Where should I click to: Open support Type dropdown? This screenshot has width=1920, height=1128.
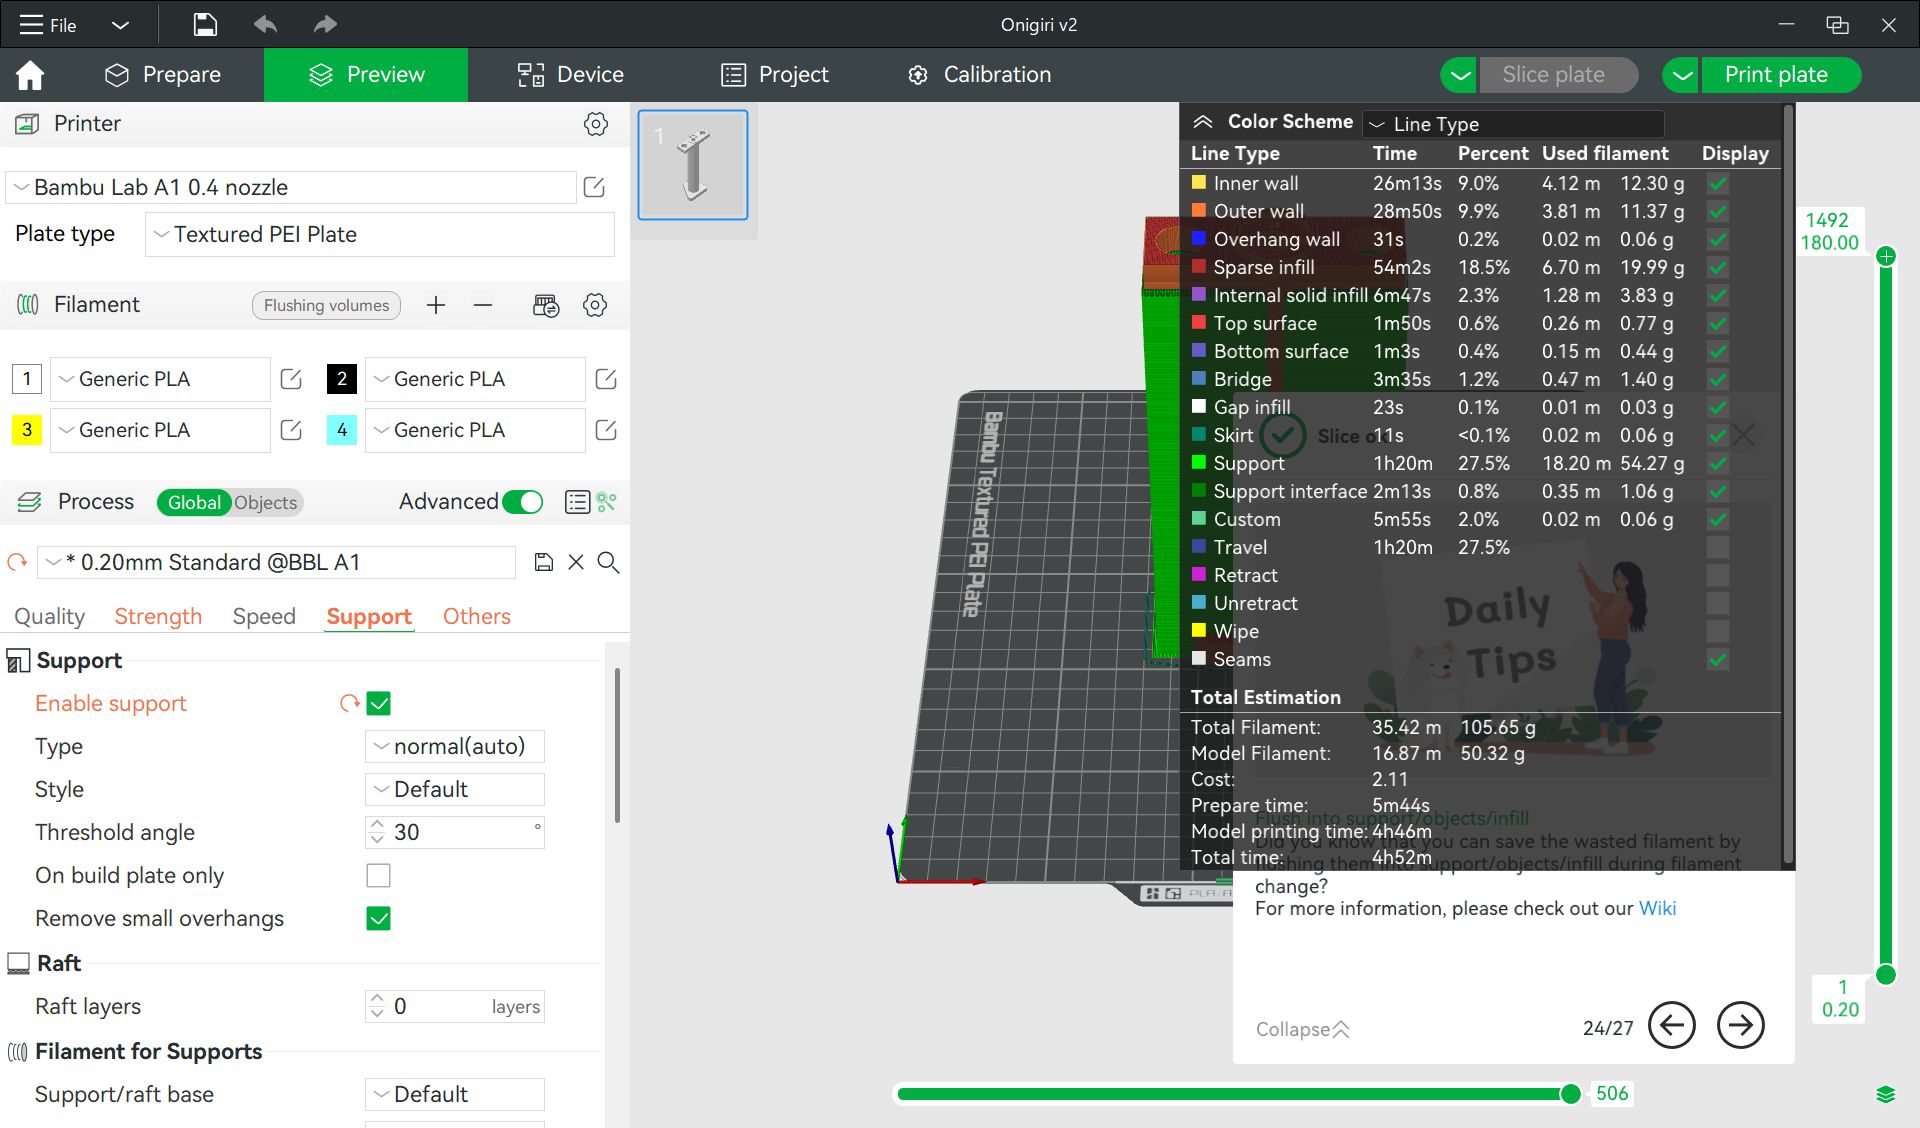(x=455, y=746)
